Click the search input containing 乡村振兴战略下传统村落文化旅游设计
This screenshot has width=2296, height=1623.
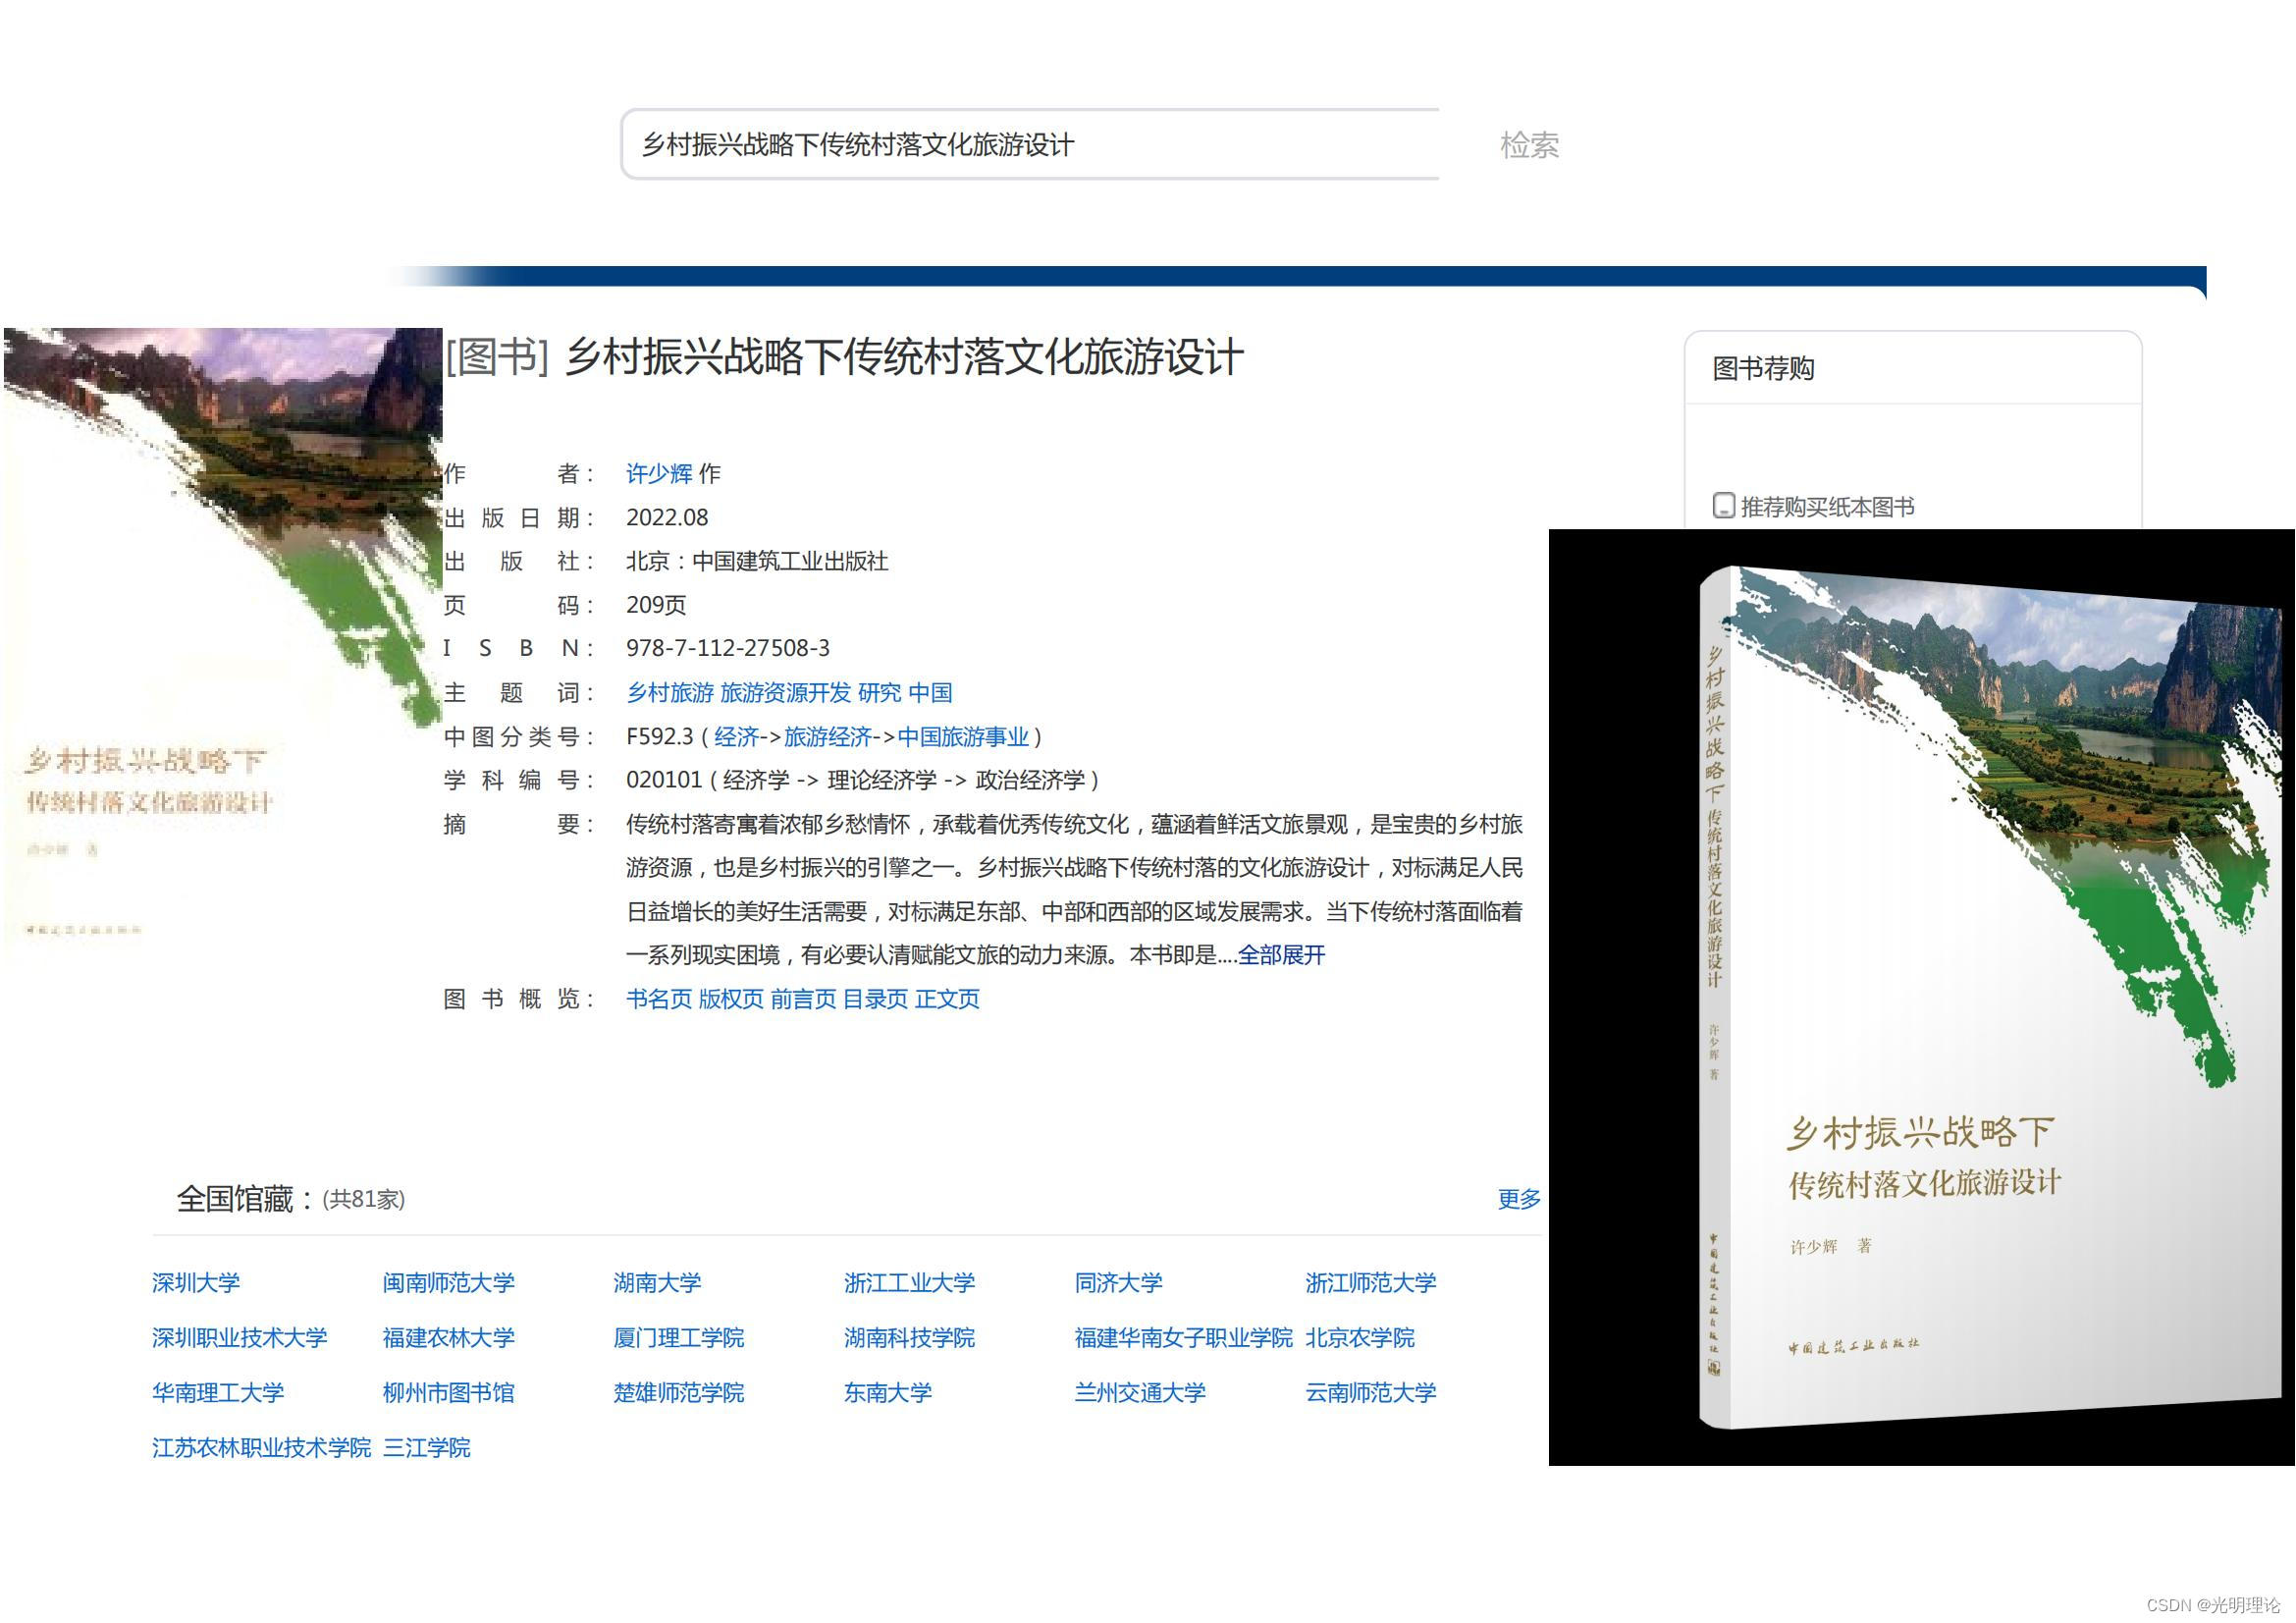[1030, 145]
